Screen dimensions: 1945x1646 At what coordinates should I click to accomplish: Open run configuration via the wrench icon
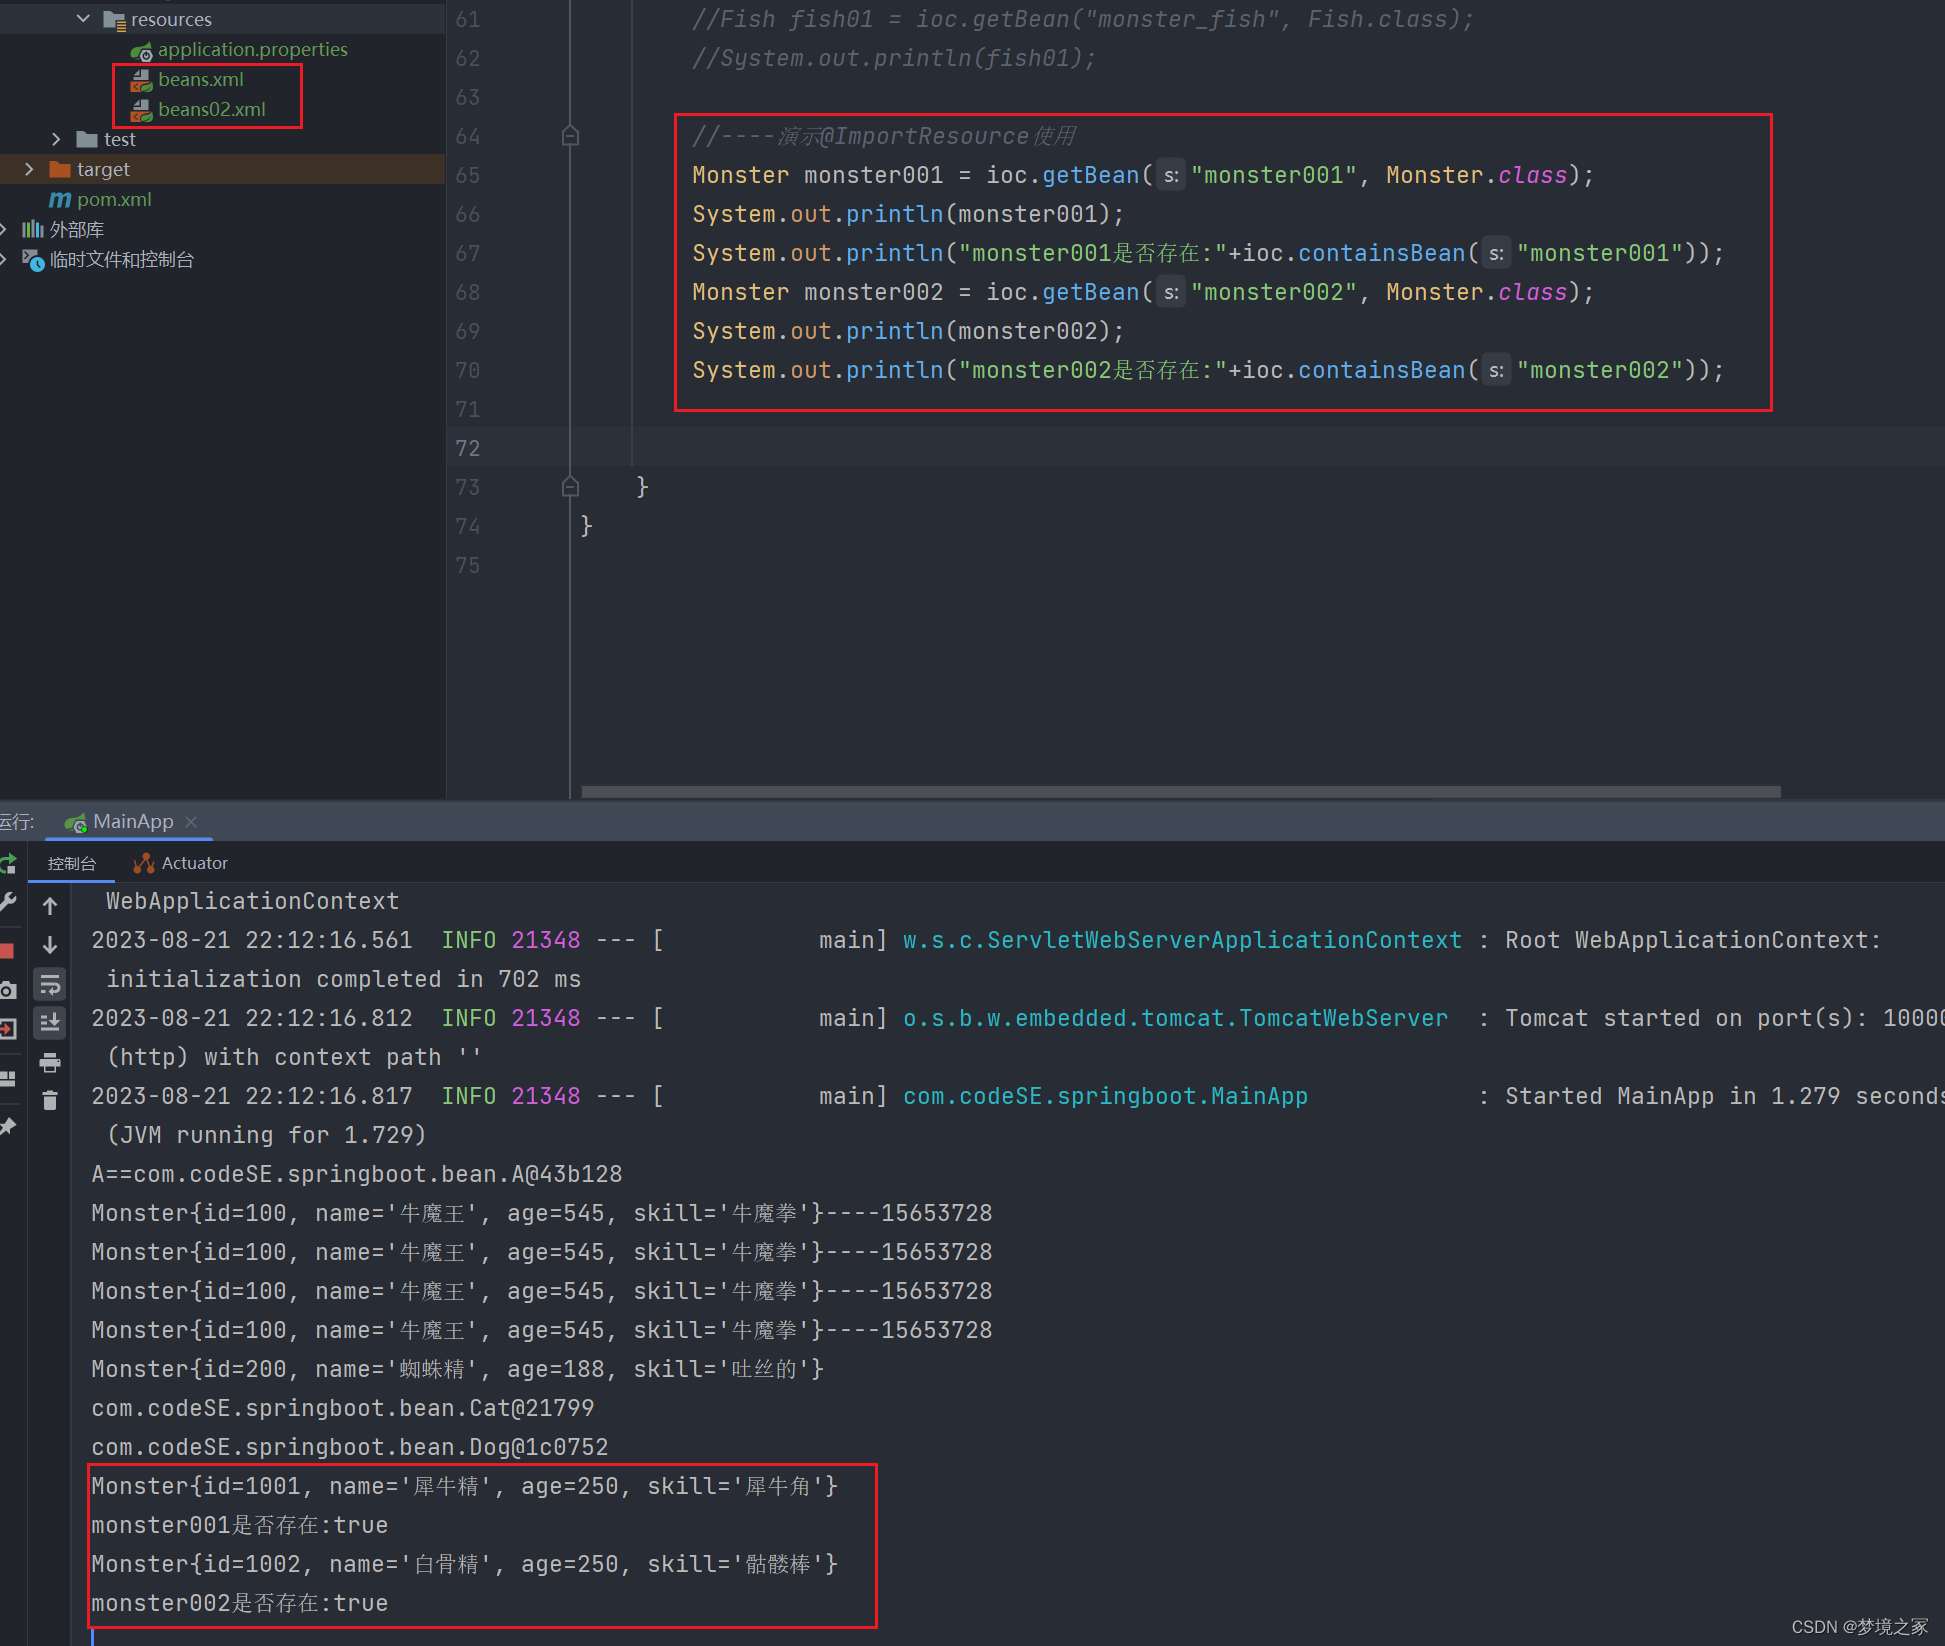click(x=8, y=902)
